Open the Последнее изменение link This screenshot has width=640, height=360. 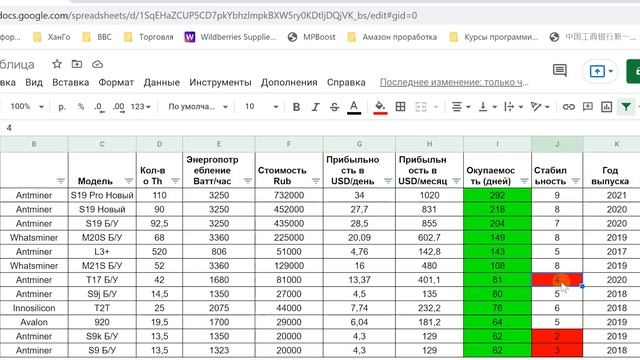(454, 82)
